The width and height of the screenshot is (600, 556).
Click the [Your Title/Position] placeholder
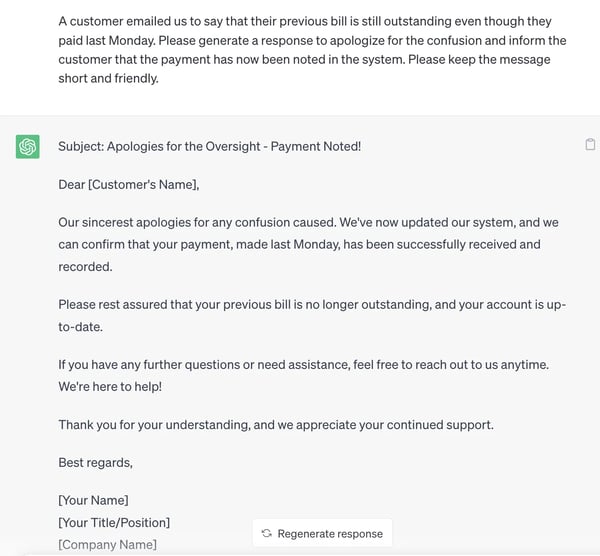[x=114, y=522]
